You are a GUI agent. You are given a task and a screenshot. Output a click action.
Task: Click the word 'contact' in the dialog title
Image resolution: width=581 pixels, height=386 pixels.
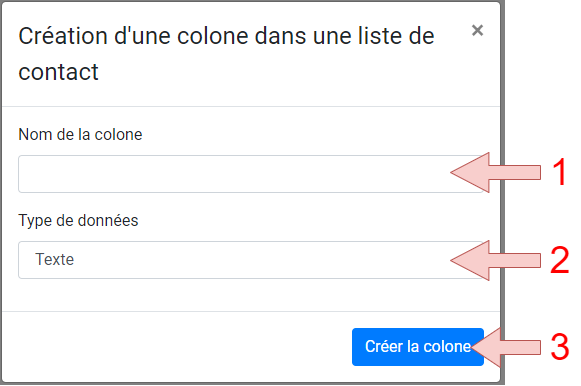(59, 72)
